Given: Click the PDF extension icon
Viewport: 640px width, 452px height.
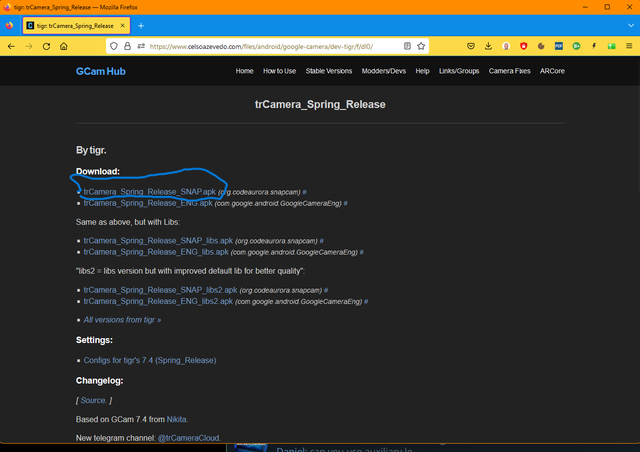Looking at the screenshot, I should 559,46.
